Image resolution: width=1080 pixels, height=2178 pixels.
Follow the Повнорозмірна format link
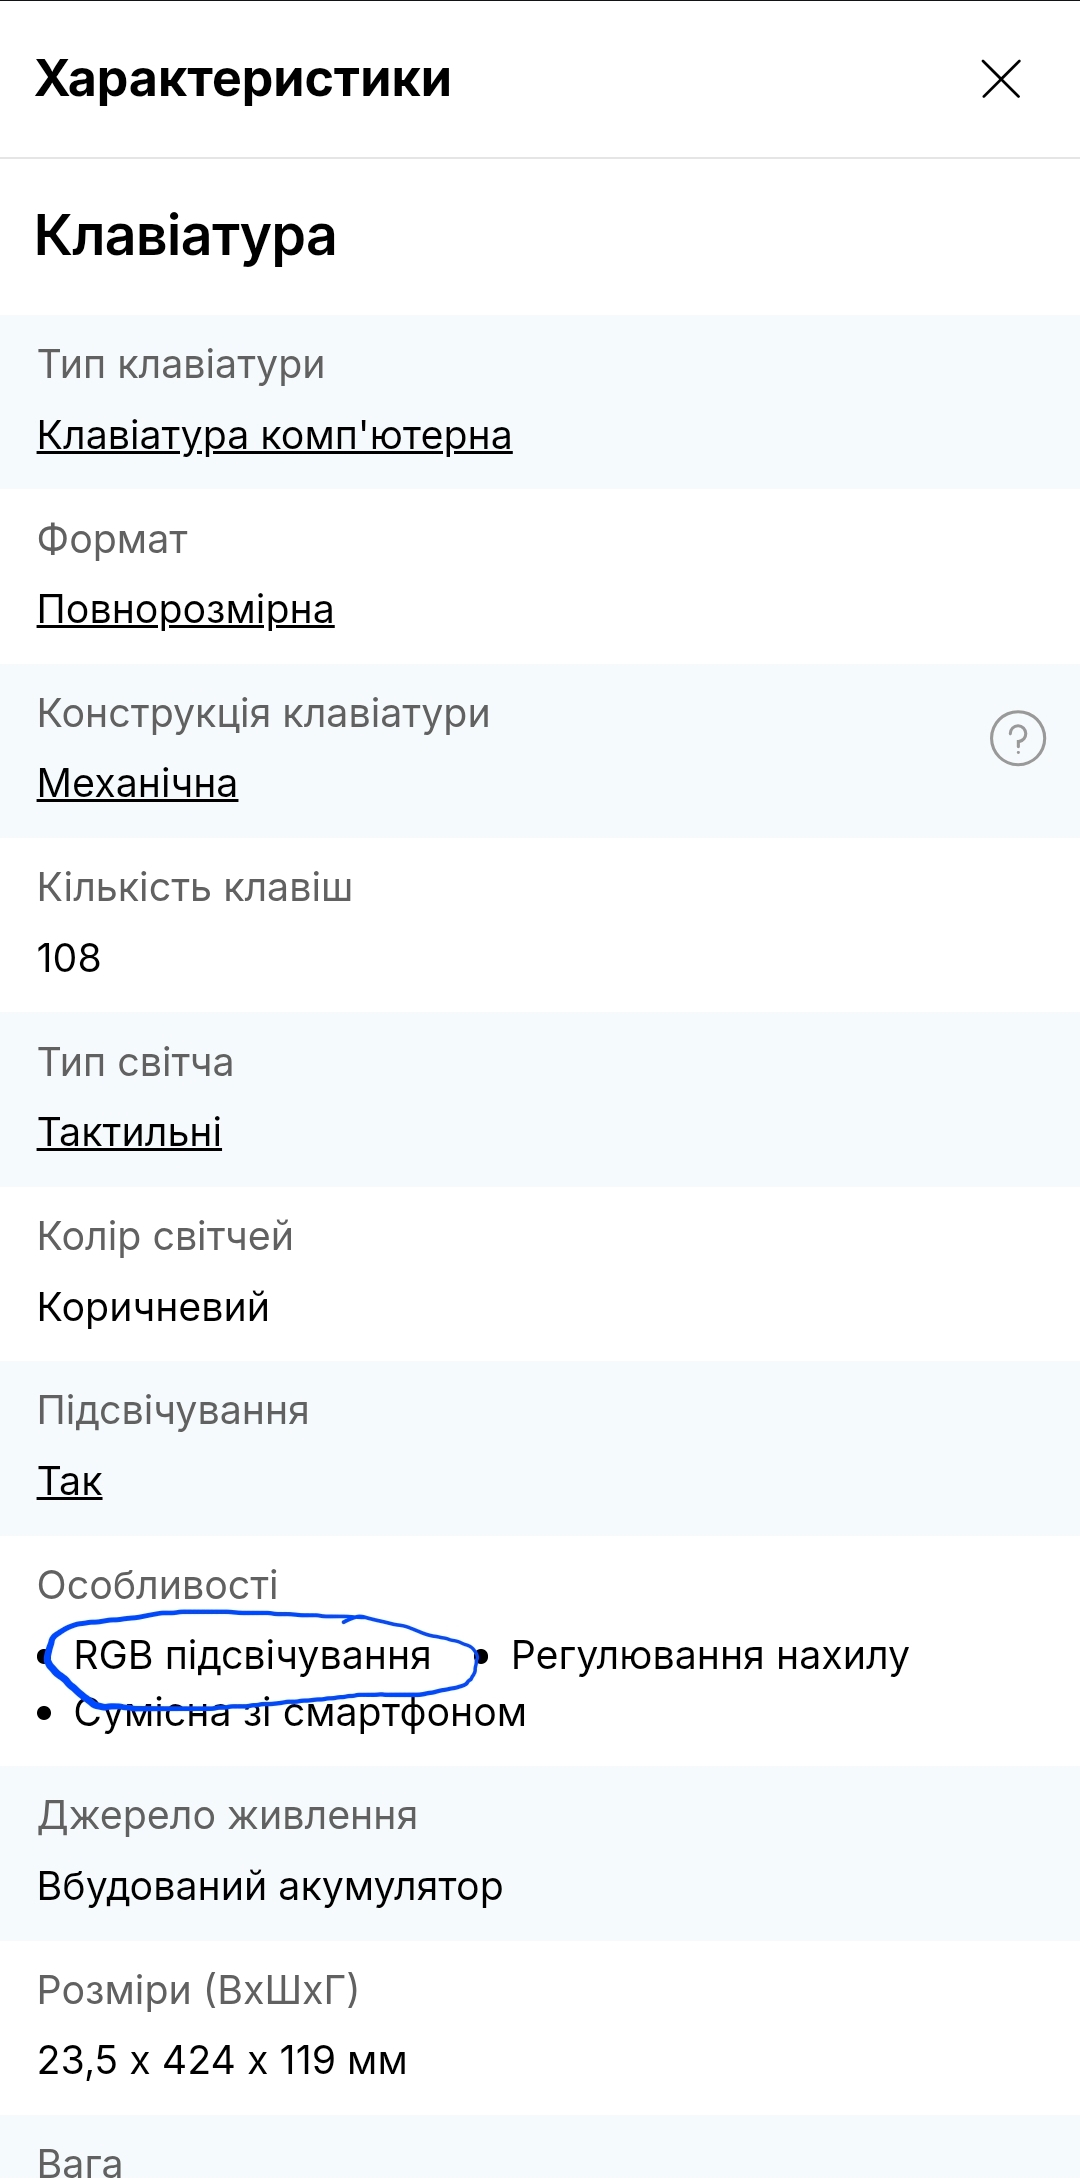click(x=185, y=610)
